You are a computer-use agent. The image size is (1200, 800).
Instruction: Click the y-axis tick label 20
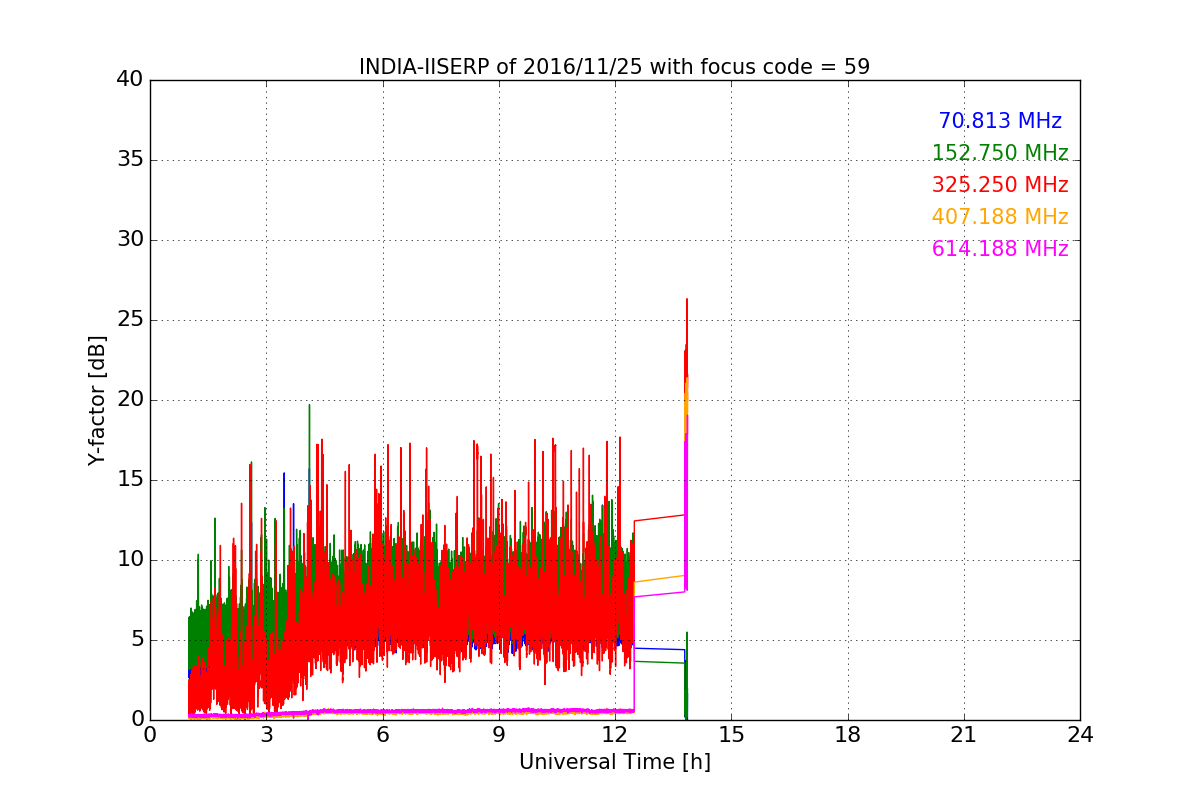129,400
